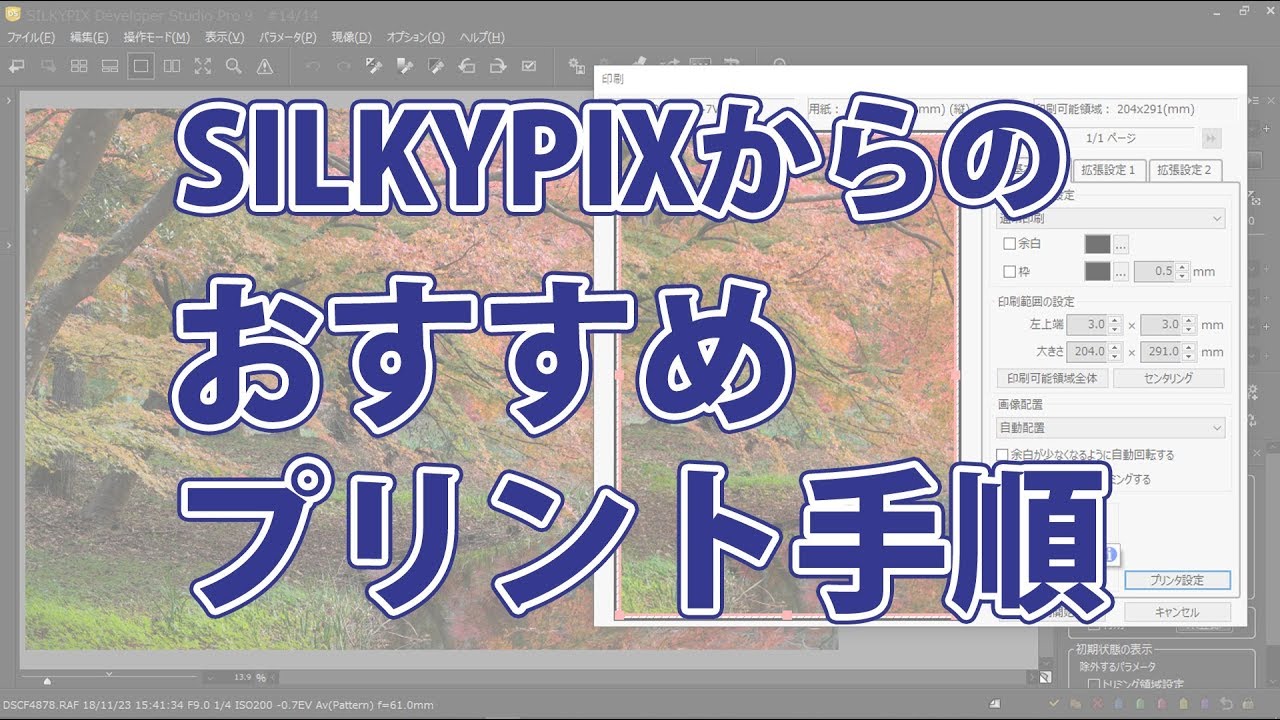Click the fit-to-screen arrows icon
Viewport: 1280px width, 720px height.
click(x=203, y=66)
